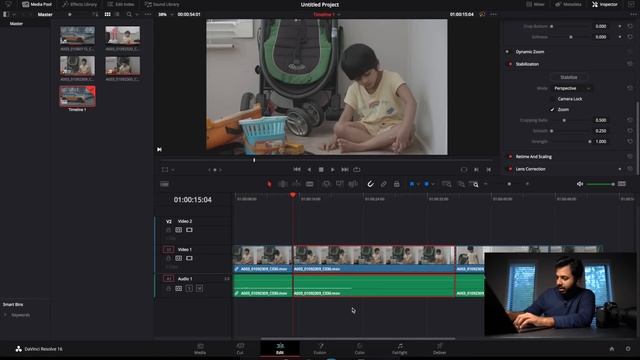This screenshot has width=640, height=360.
Task: Edit the Cropping Ratio 0.500 field
Action: tap(602, 120)
